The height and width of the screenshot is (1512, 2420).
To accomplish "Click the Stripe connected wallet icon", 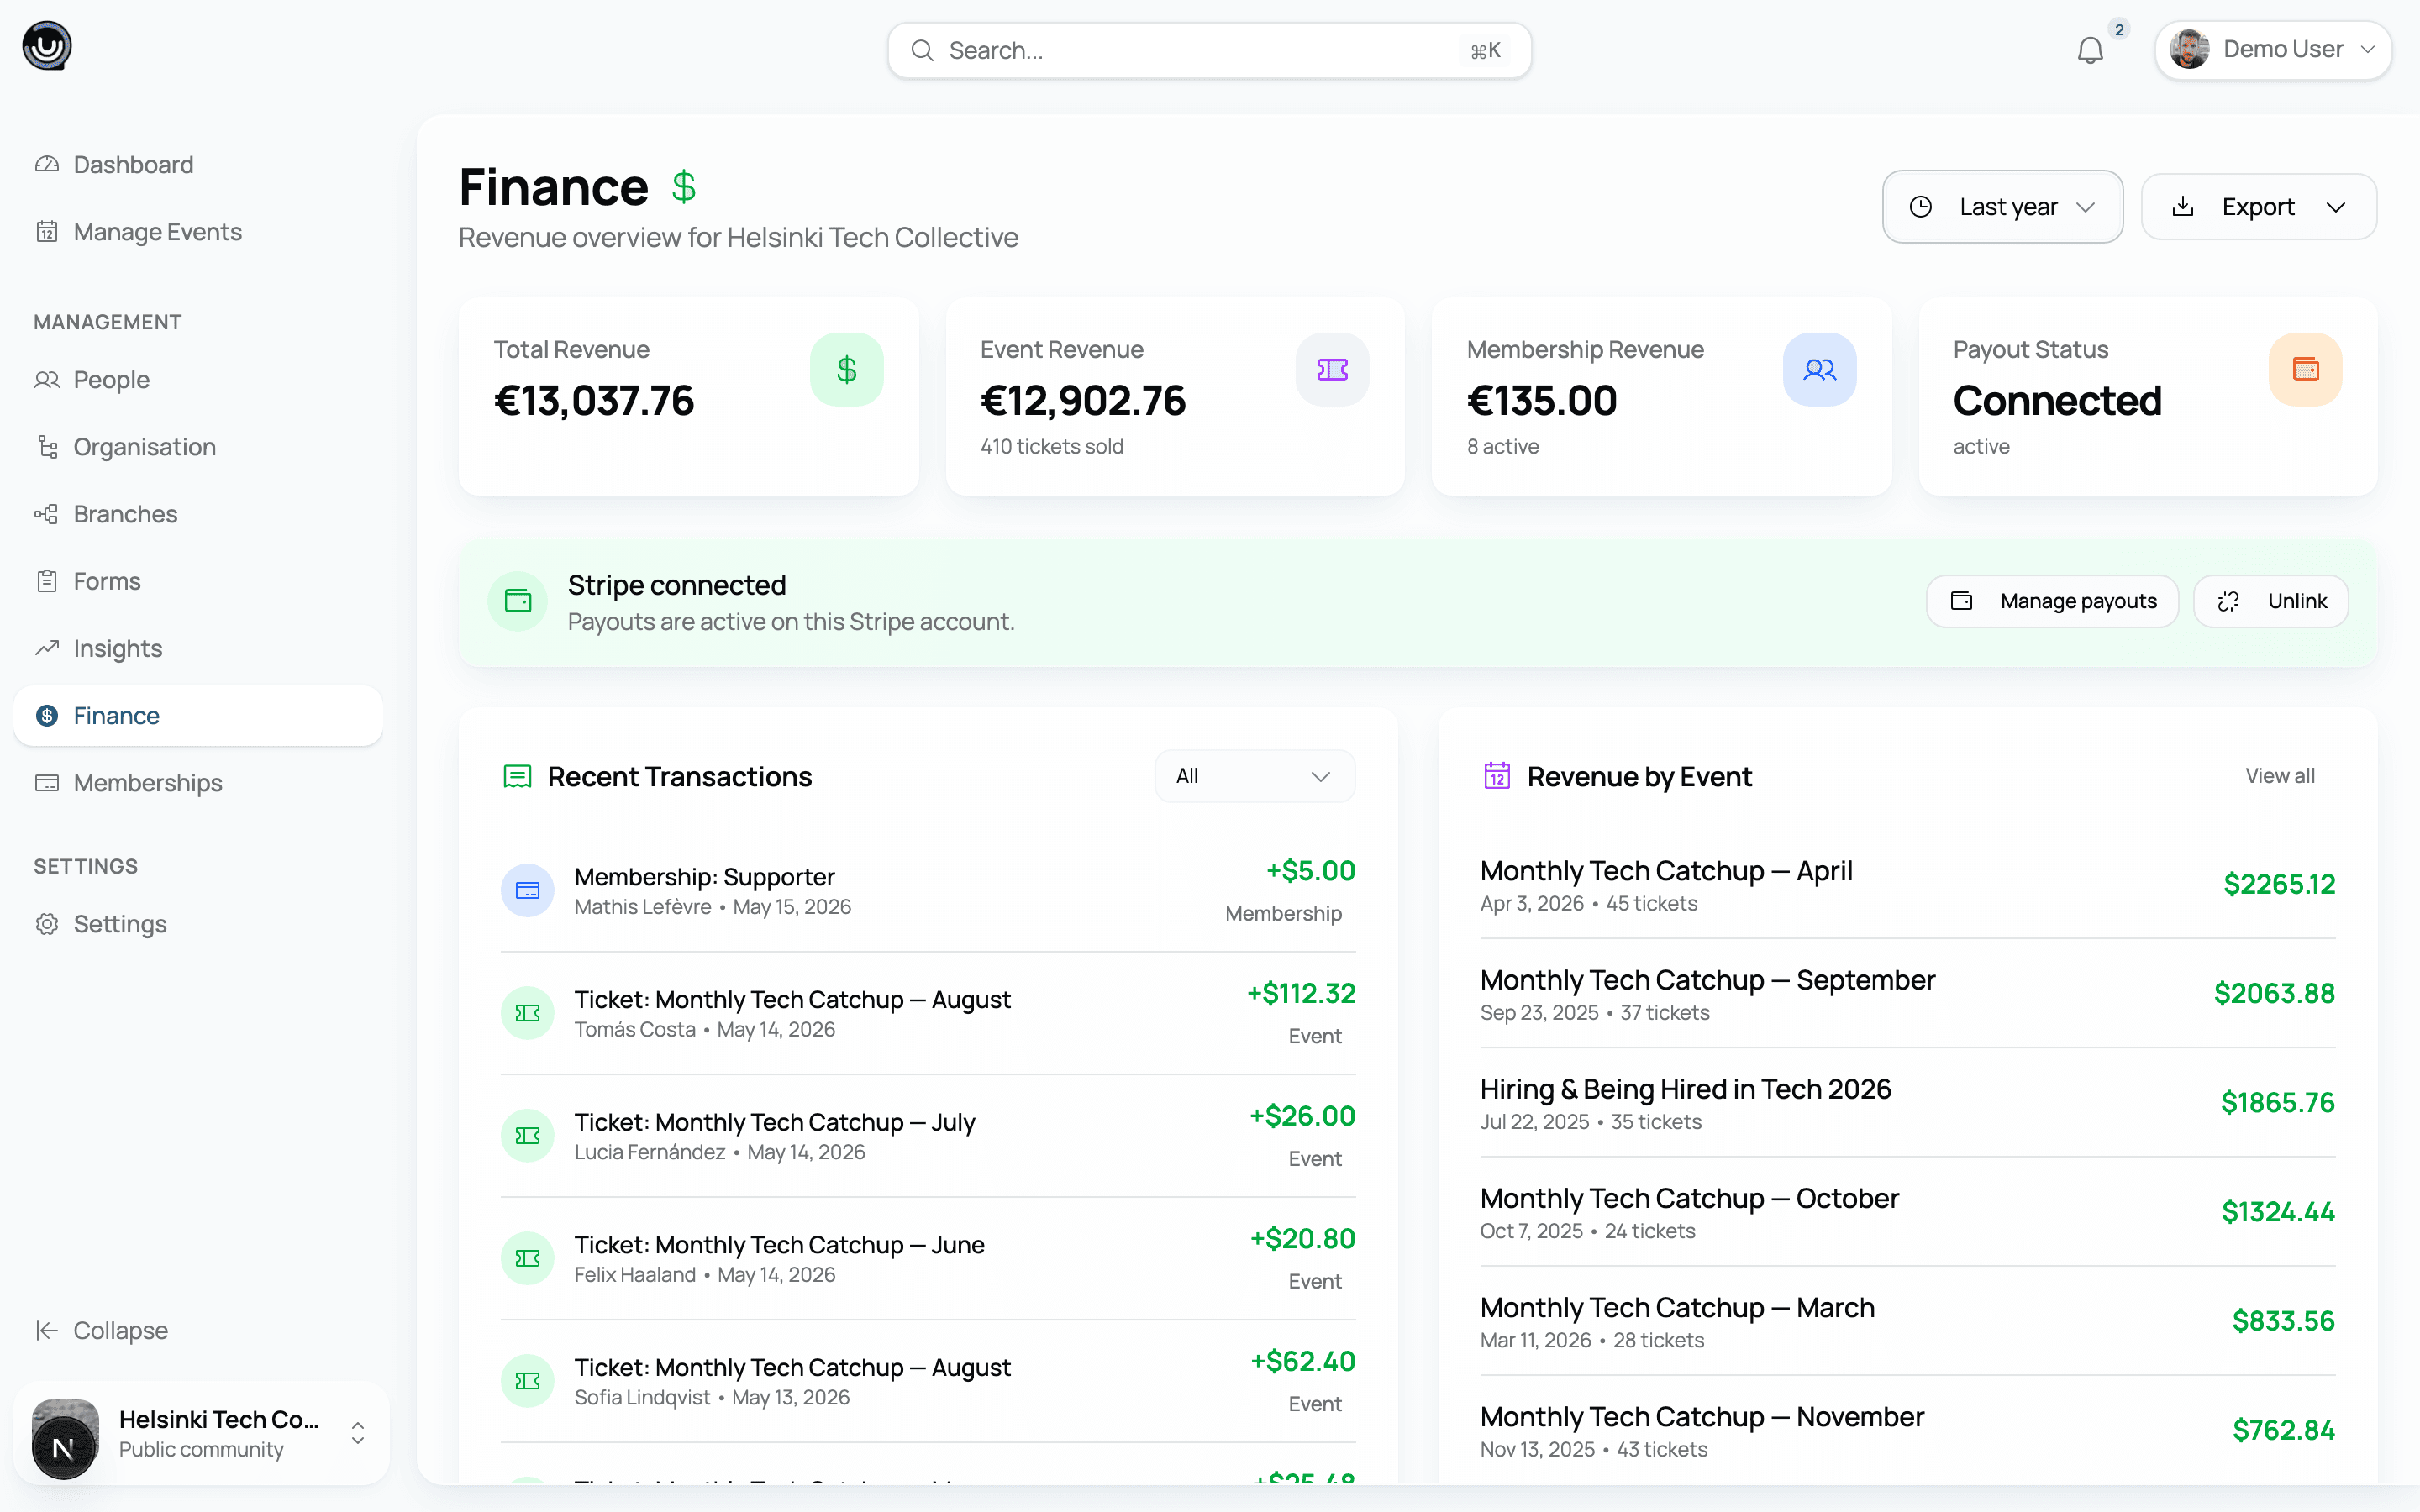I will 518,600.
